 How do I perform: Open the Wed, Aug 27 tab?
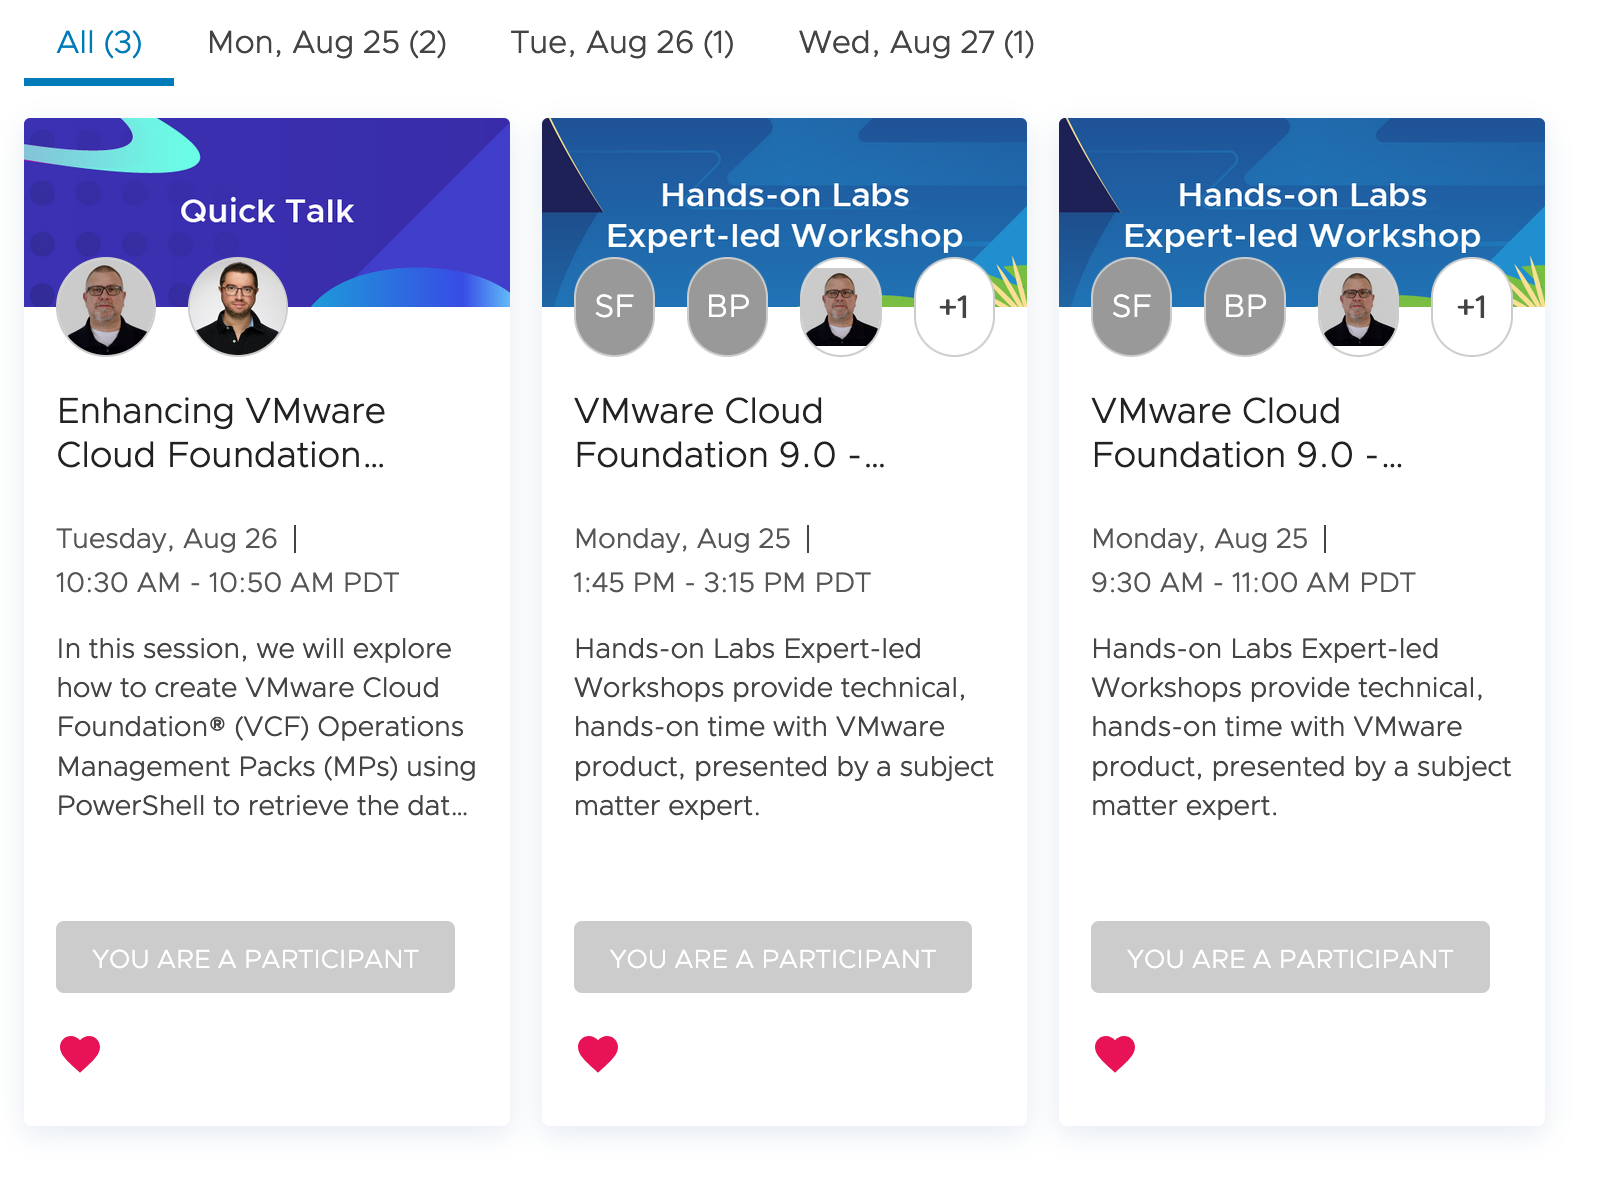916,43
